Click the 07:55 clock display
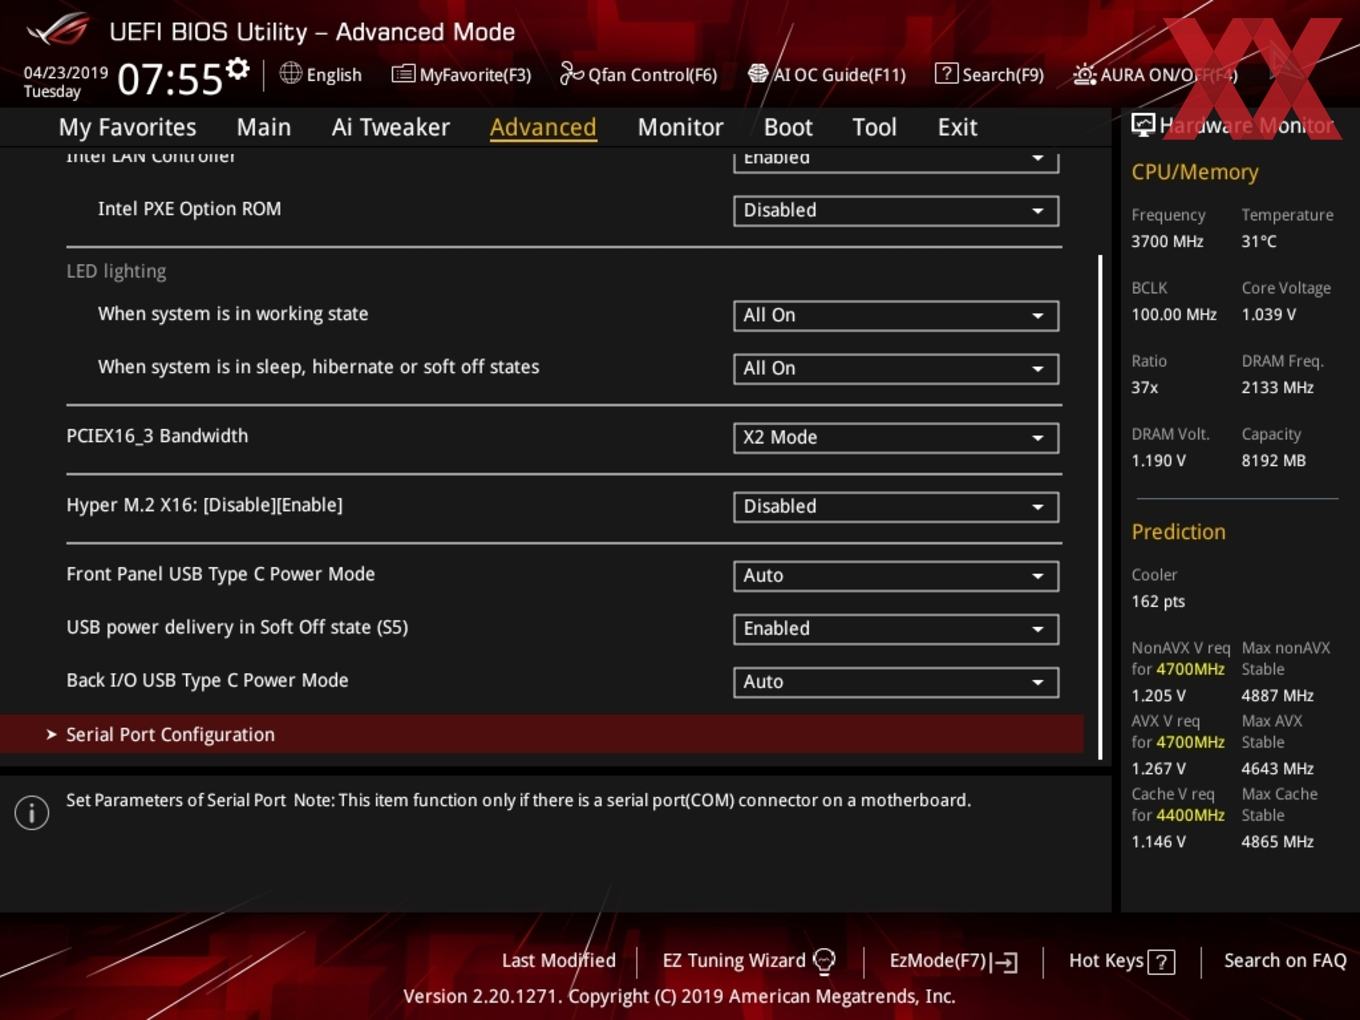Viewport: 1360px width, 1020px height. pos(170,79)
